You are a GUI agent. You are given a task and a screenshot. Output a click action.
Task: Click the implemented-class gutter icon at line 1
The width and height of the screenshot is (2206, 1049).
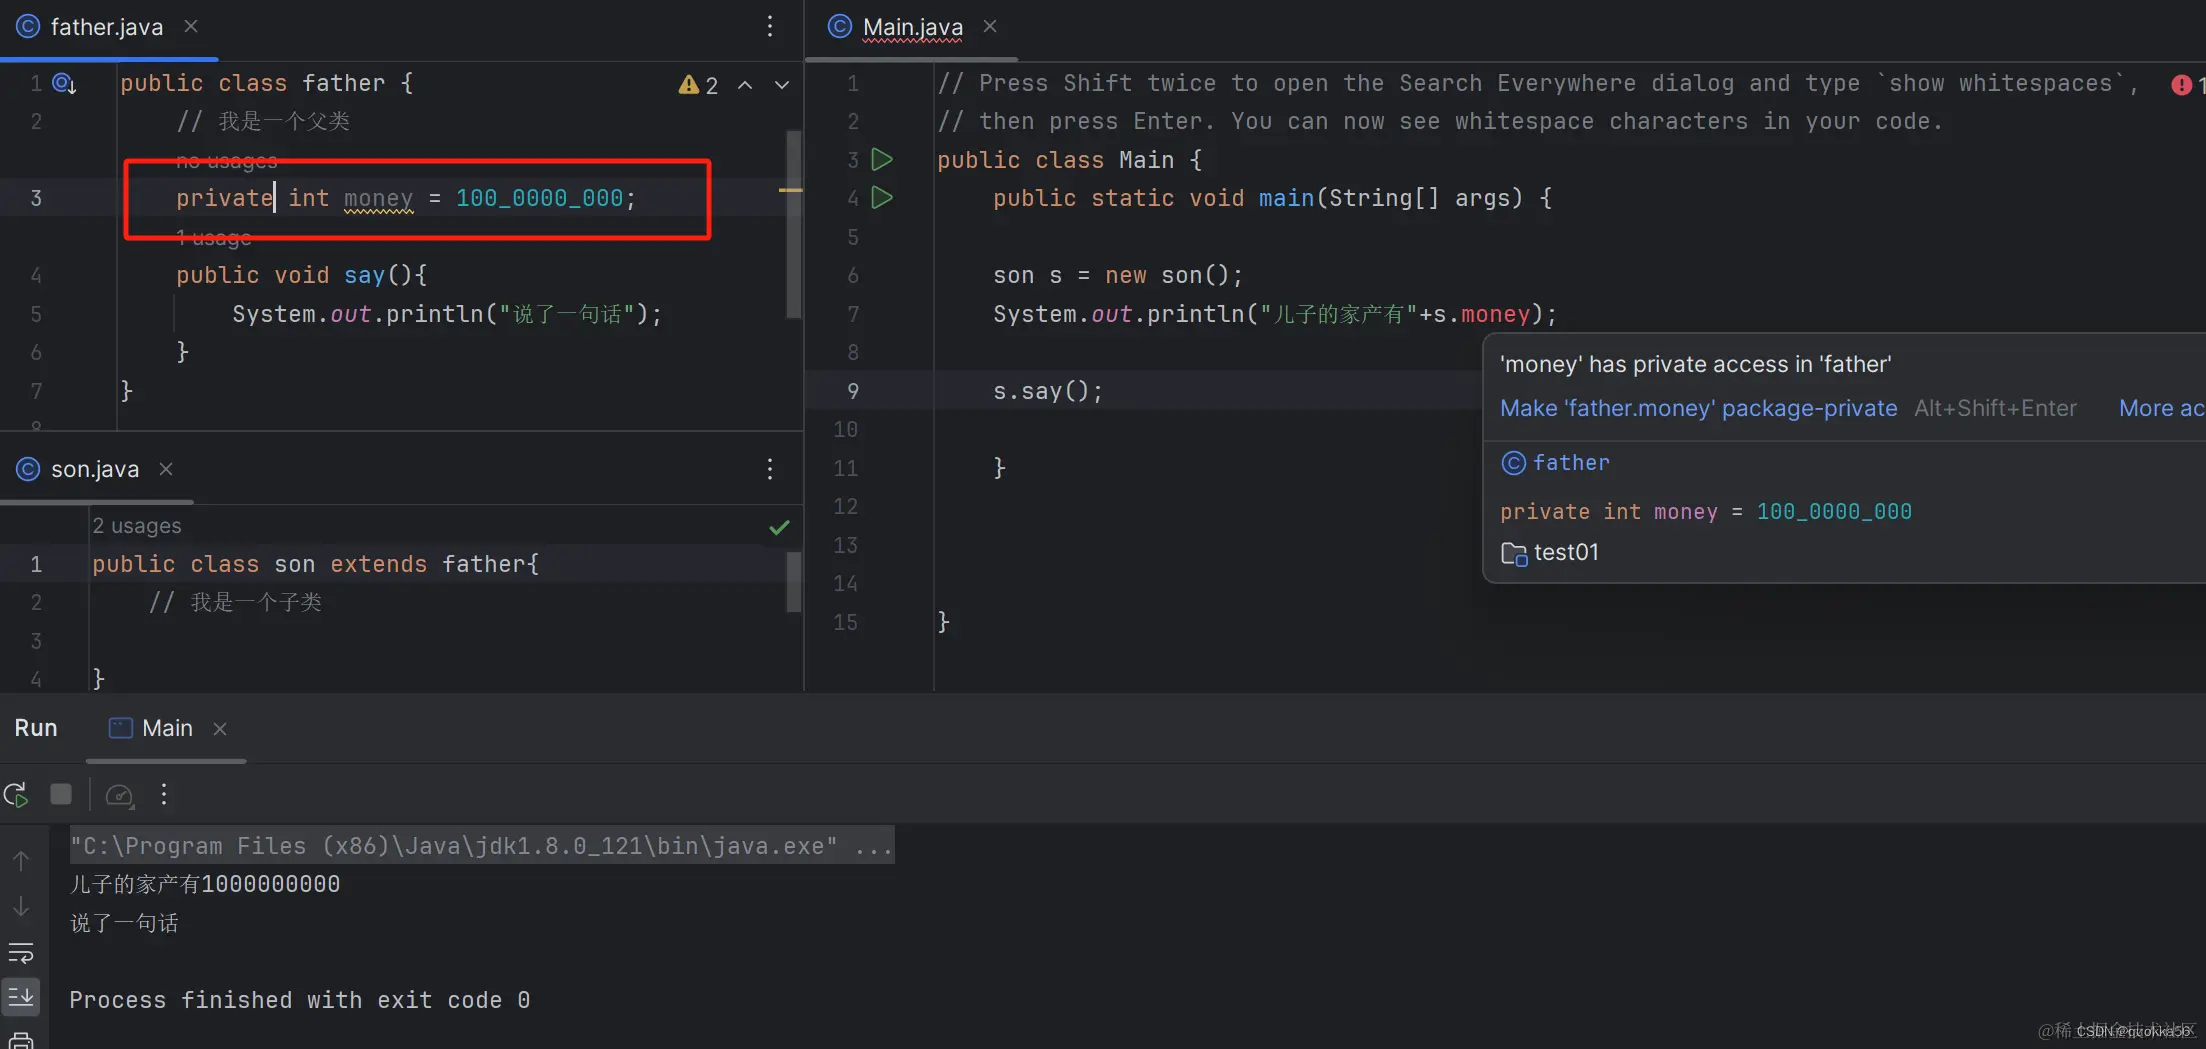(x=65, y=83)
